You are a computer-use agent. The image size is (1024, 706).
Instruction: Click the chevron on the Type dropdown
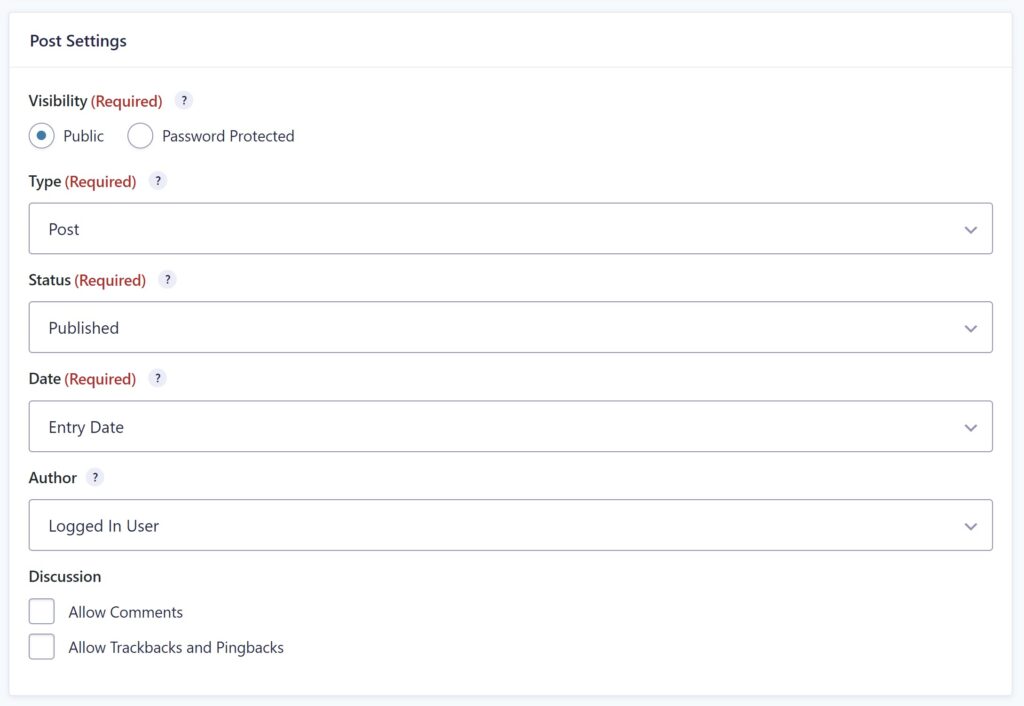(970, 229)
